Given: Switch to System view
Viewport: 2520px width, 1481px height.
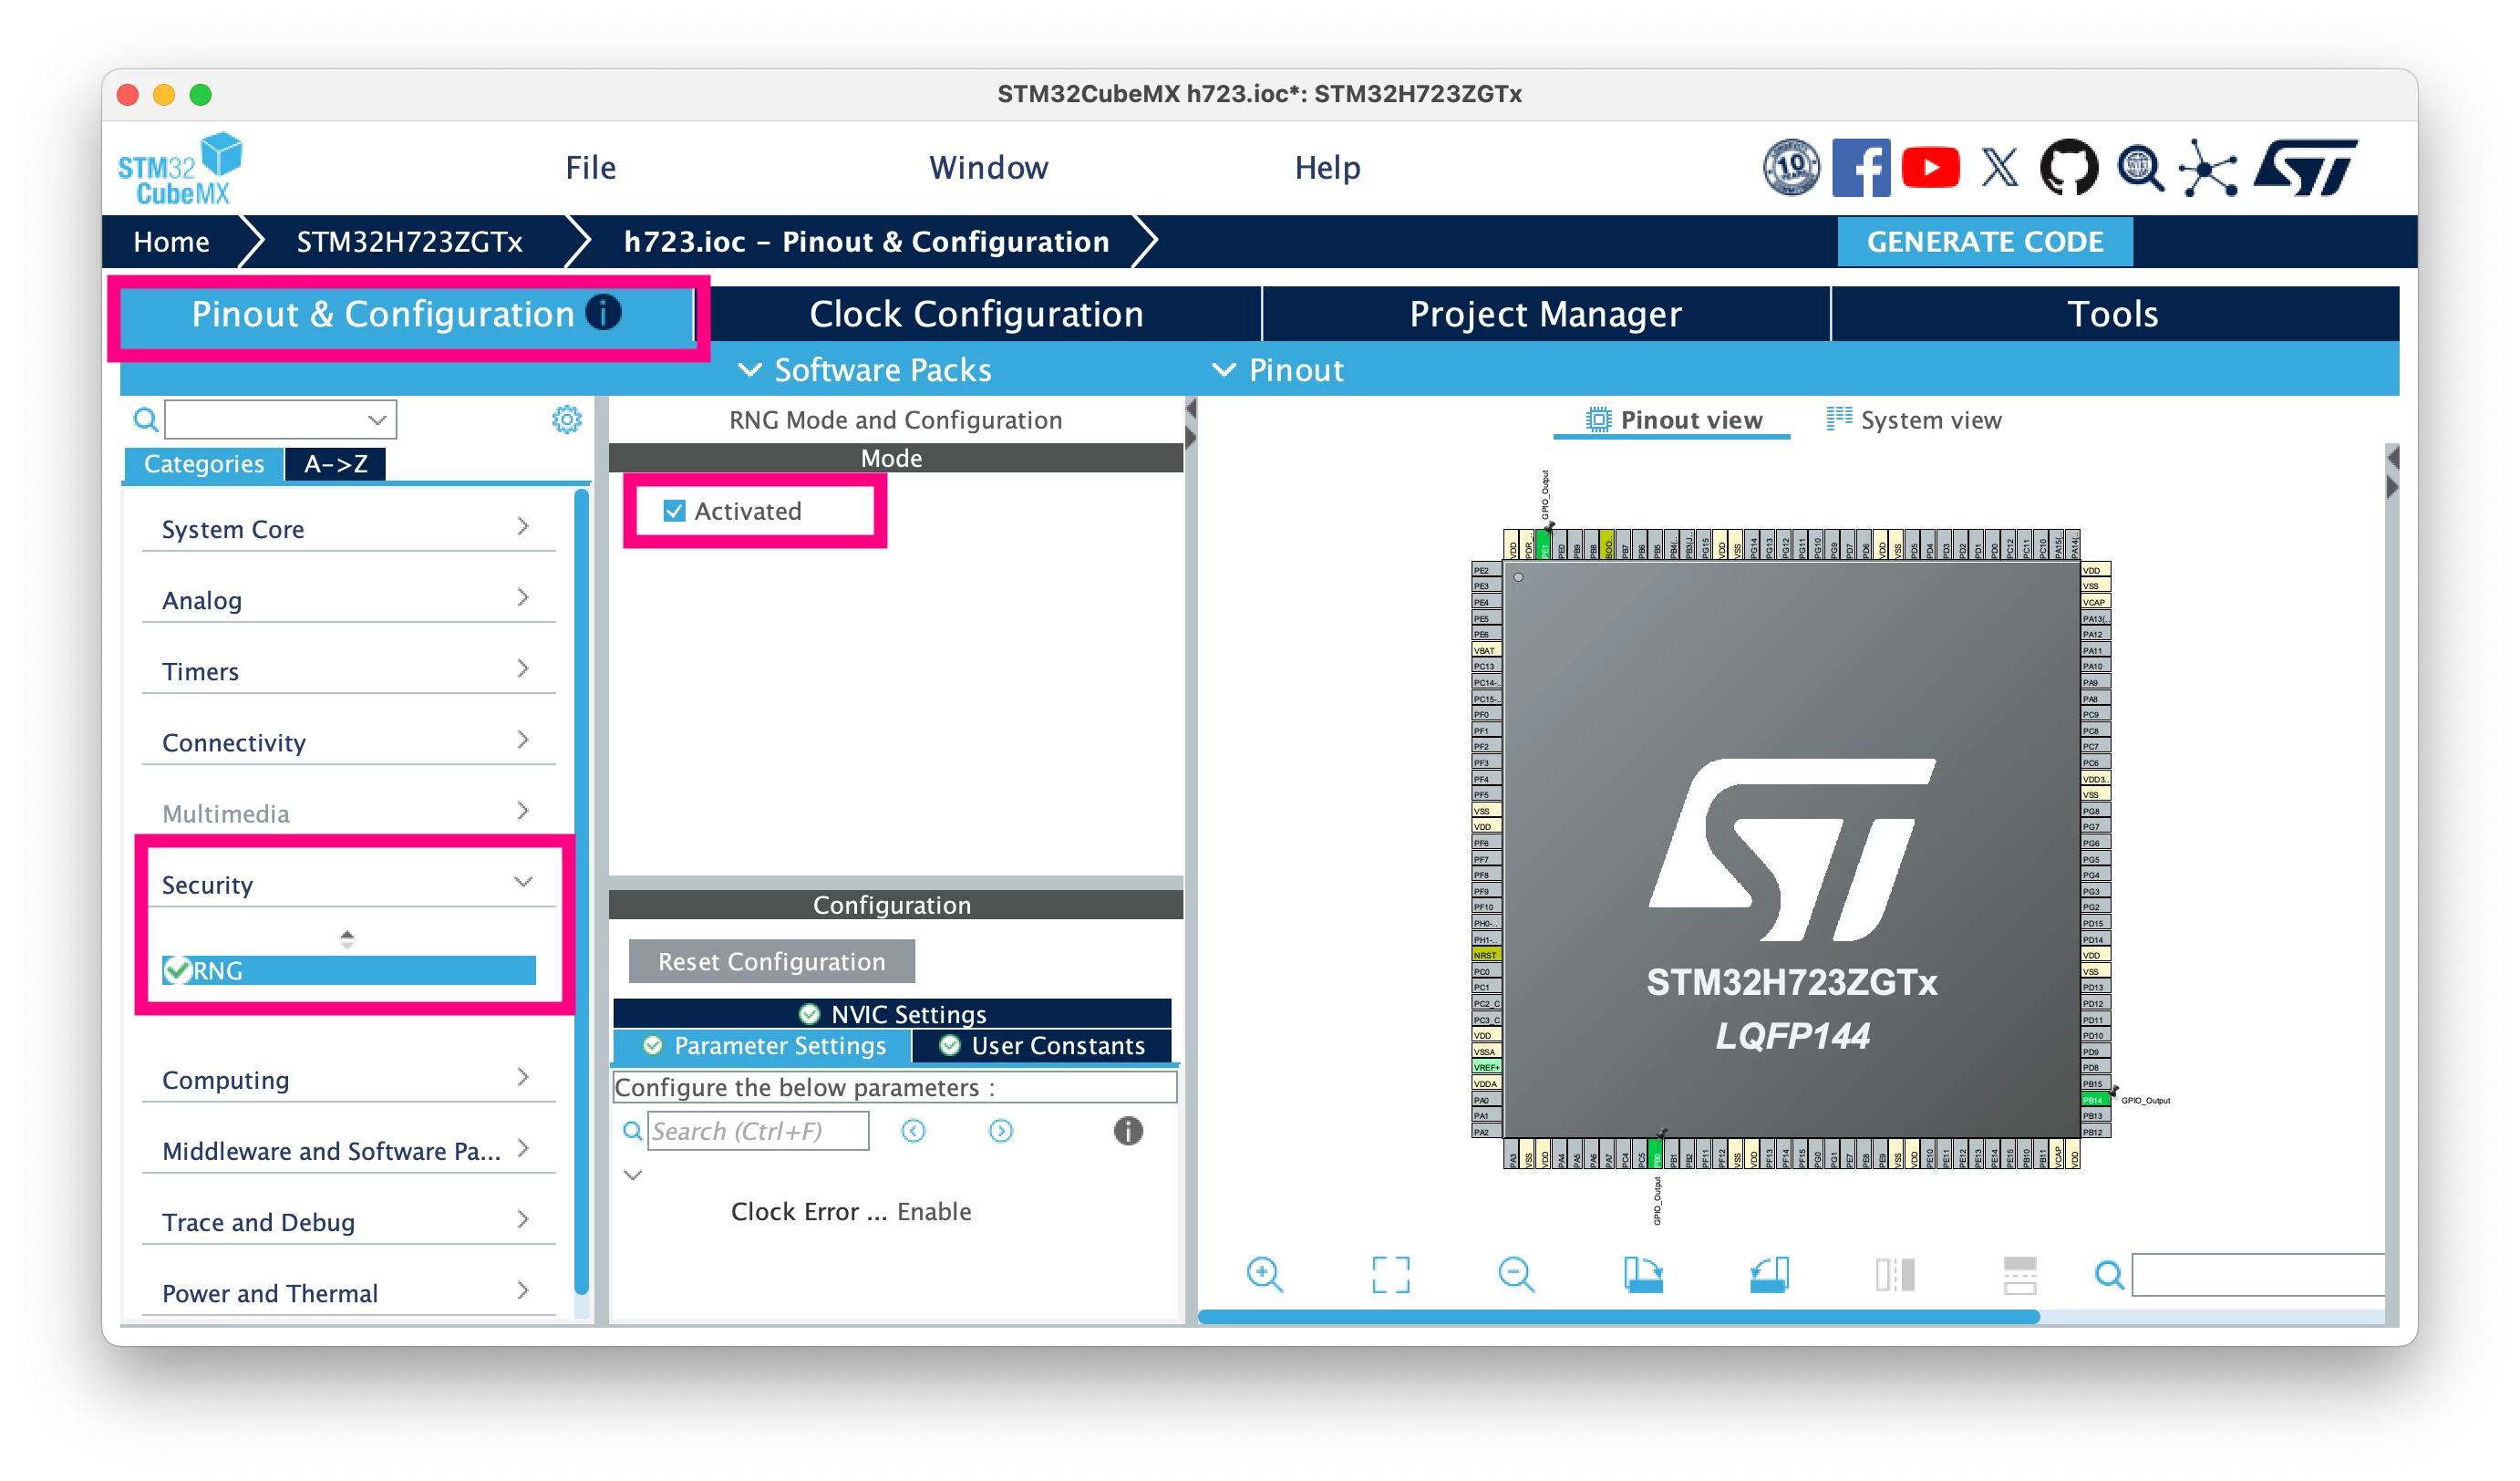Looking at the screenshot, I should (x=1914, y=419).
